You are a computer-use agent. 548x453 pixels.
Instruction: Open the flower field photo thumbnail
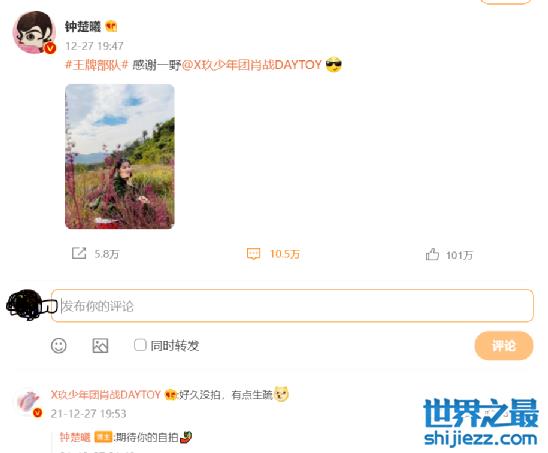(120, 156)
